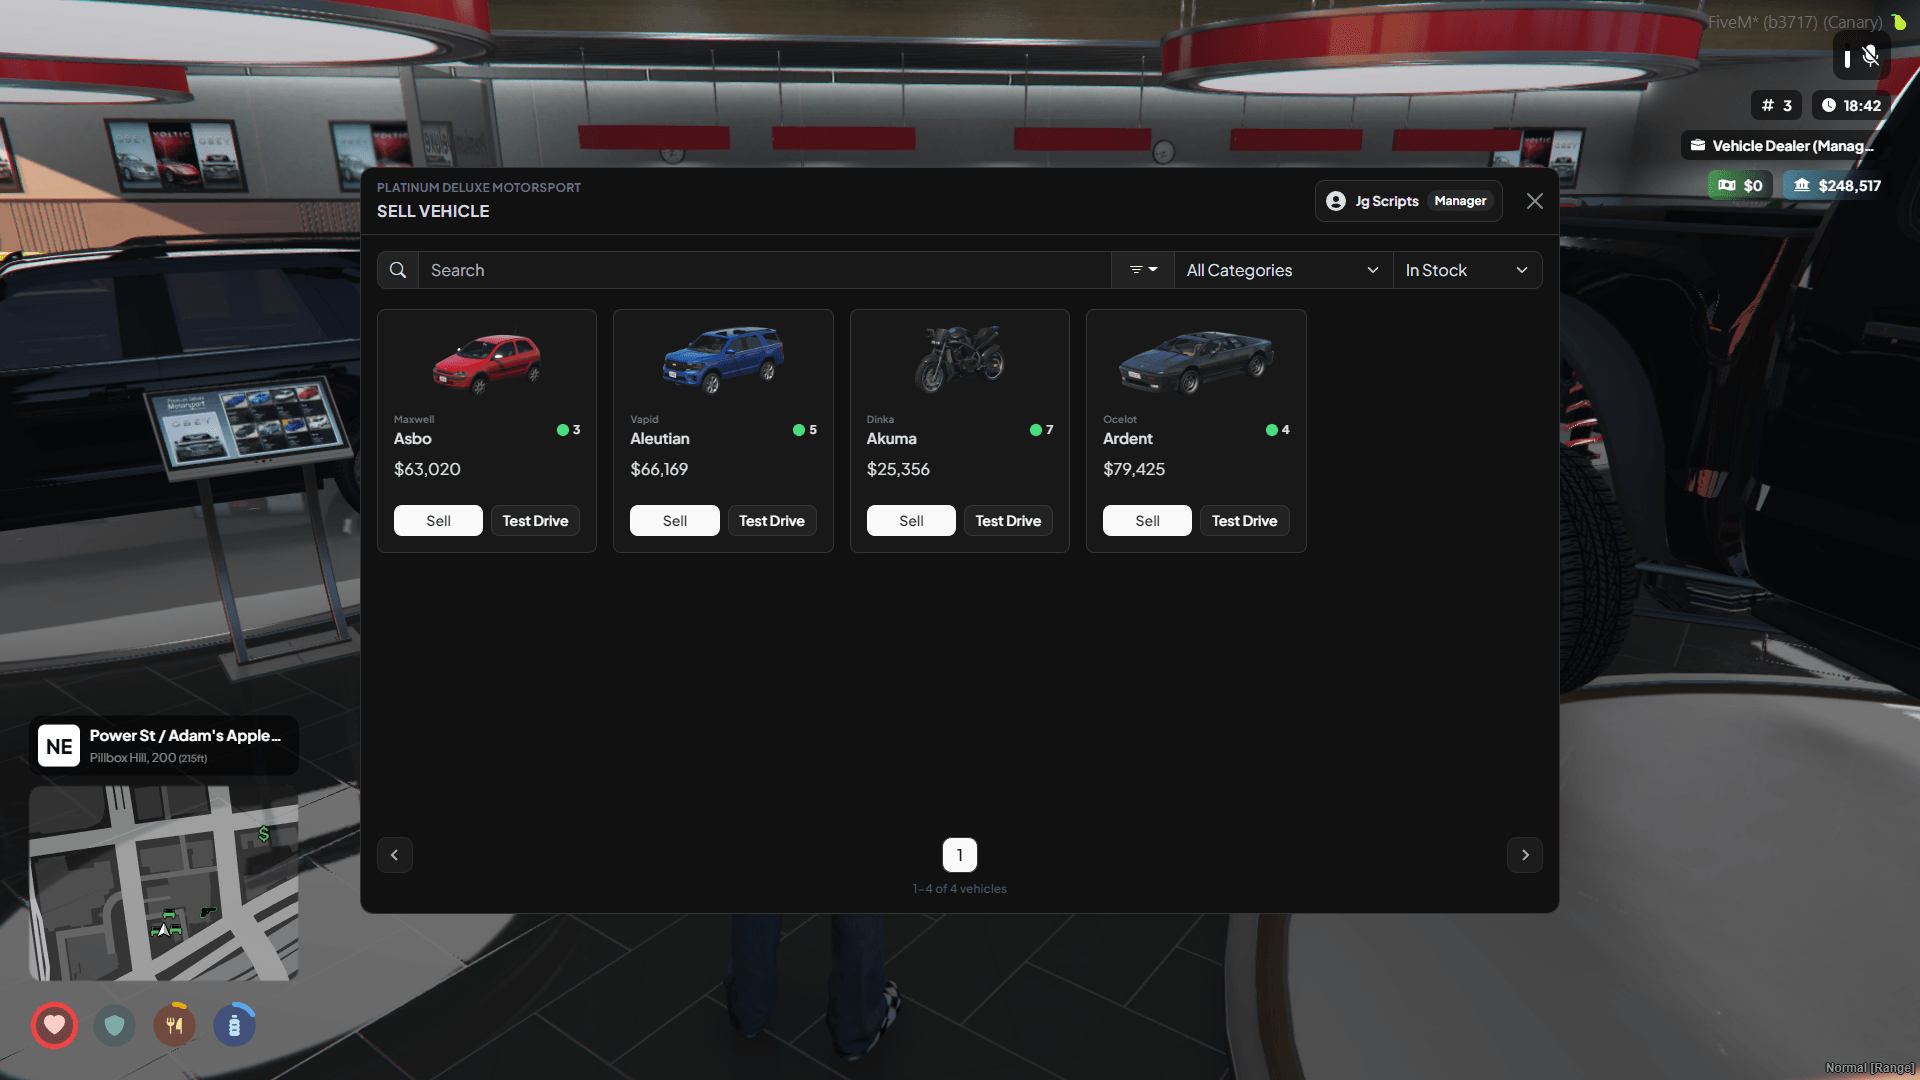
Task: Sell the Ocelot Ardent
Action: click(x=1147, y=521)
